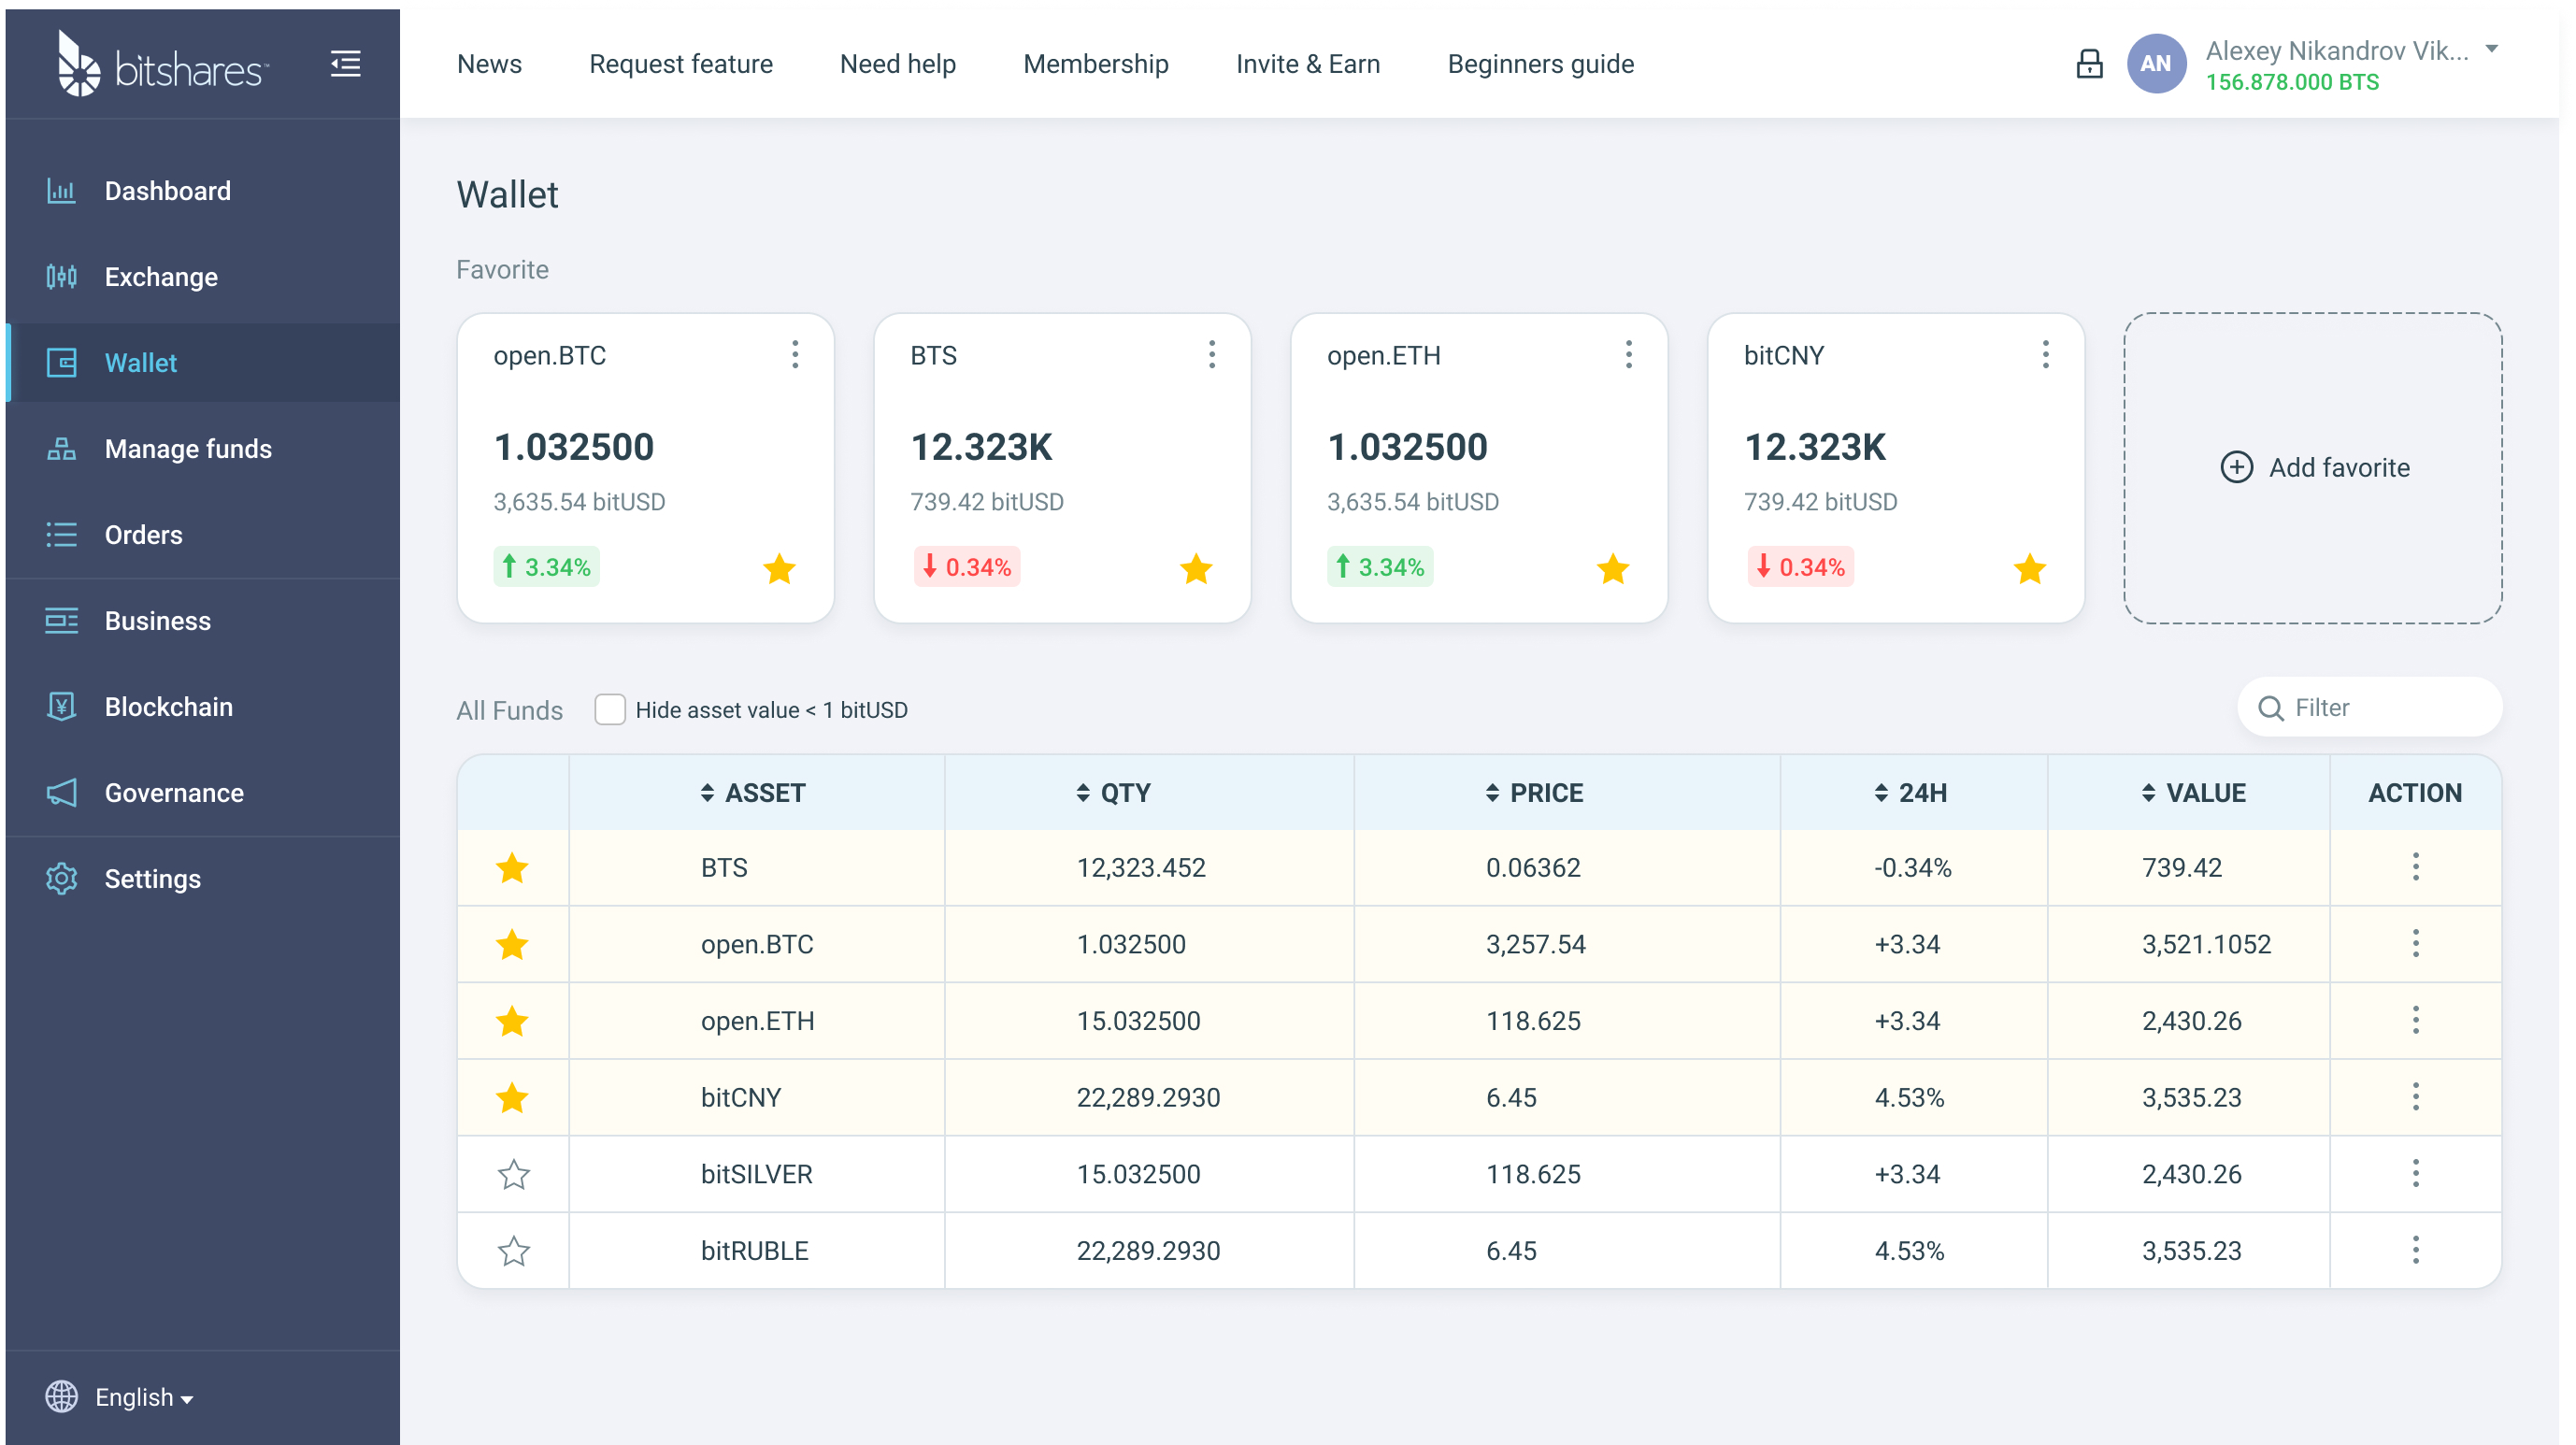2576x1445 pixels.
Task: Open bitSILVER row action menu
Action: coord(2416,1174)
